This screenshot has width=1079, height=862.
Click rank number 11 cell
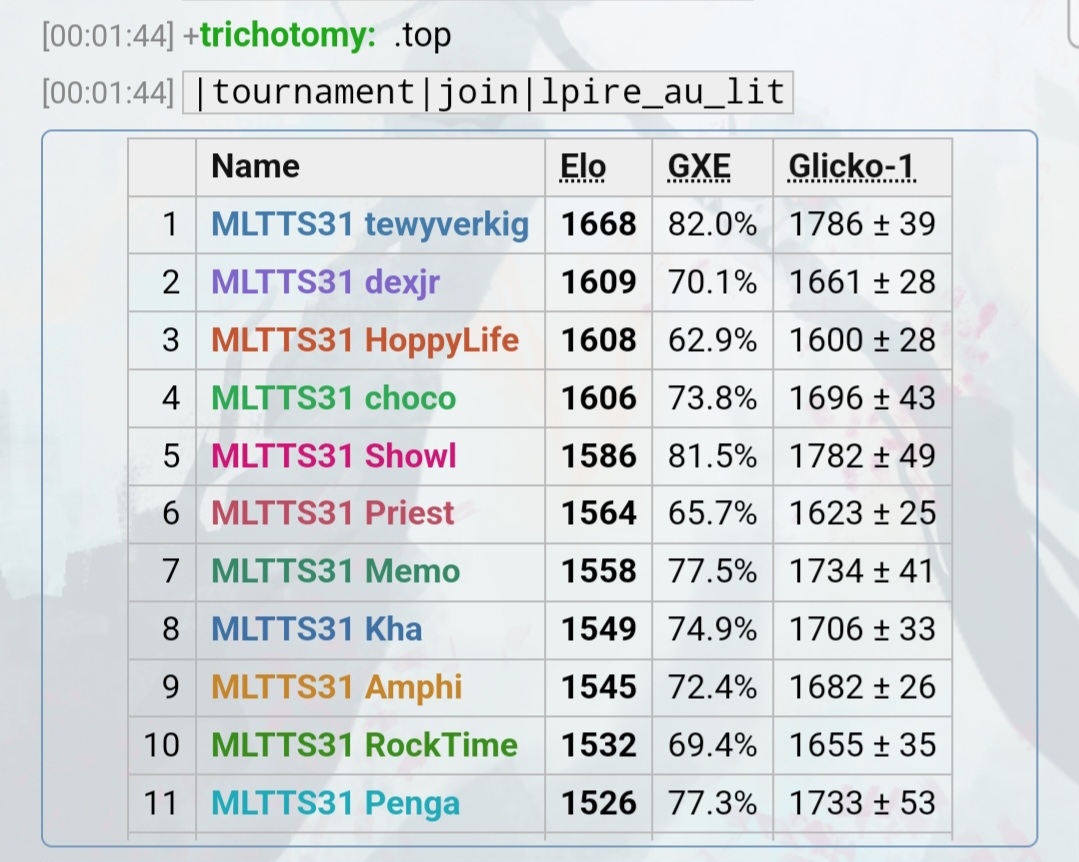[162, 803]
